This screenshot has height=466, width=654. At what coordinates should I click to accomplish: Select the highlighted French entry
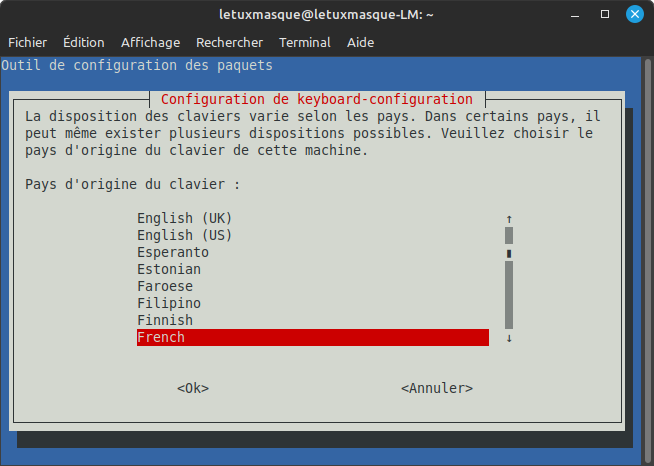[313, 338]
